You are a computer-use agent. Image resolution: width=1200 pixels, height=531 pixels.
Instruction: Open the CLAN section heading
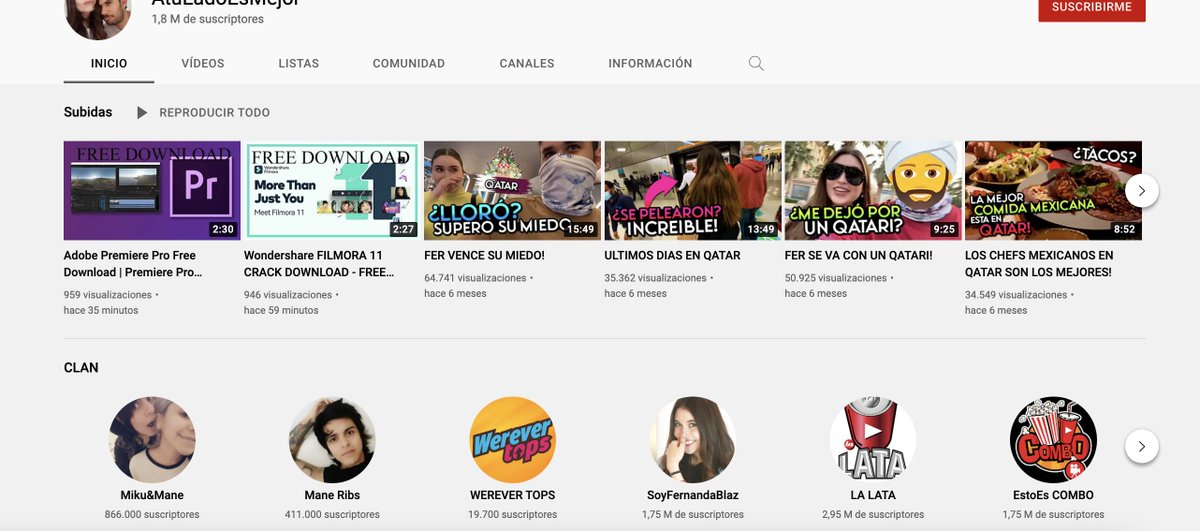[81, 368]
